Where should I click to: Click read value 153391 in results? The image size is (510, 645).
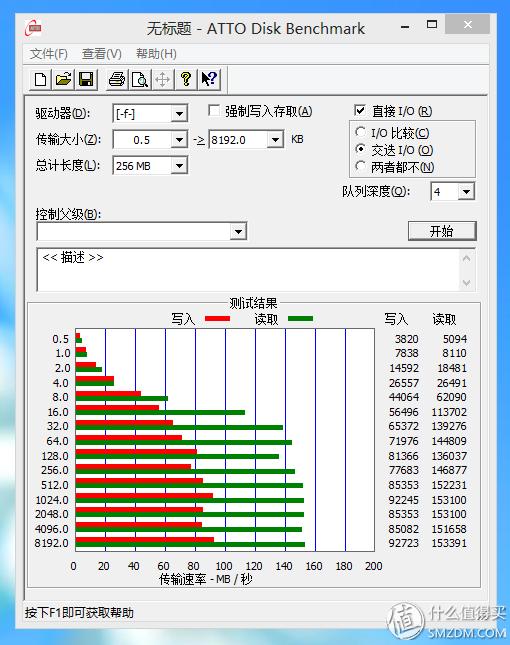[449, 543]
